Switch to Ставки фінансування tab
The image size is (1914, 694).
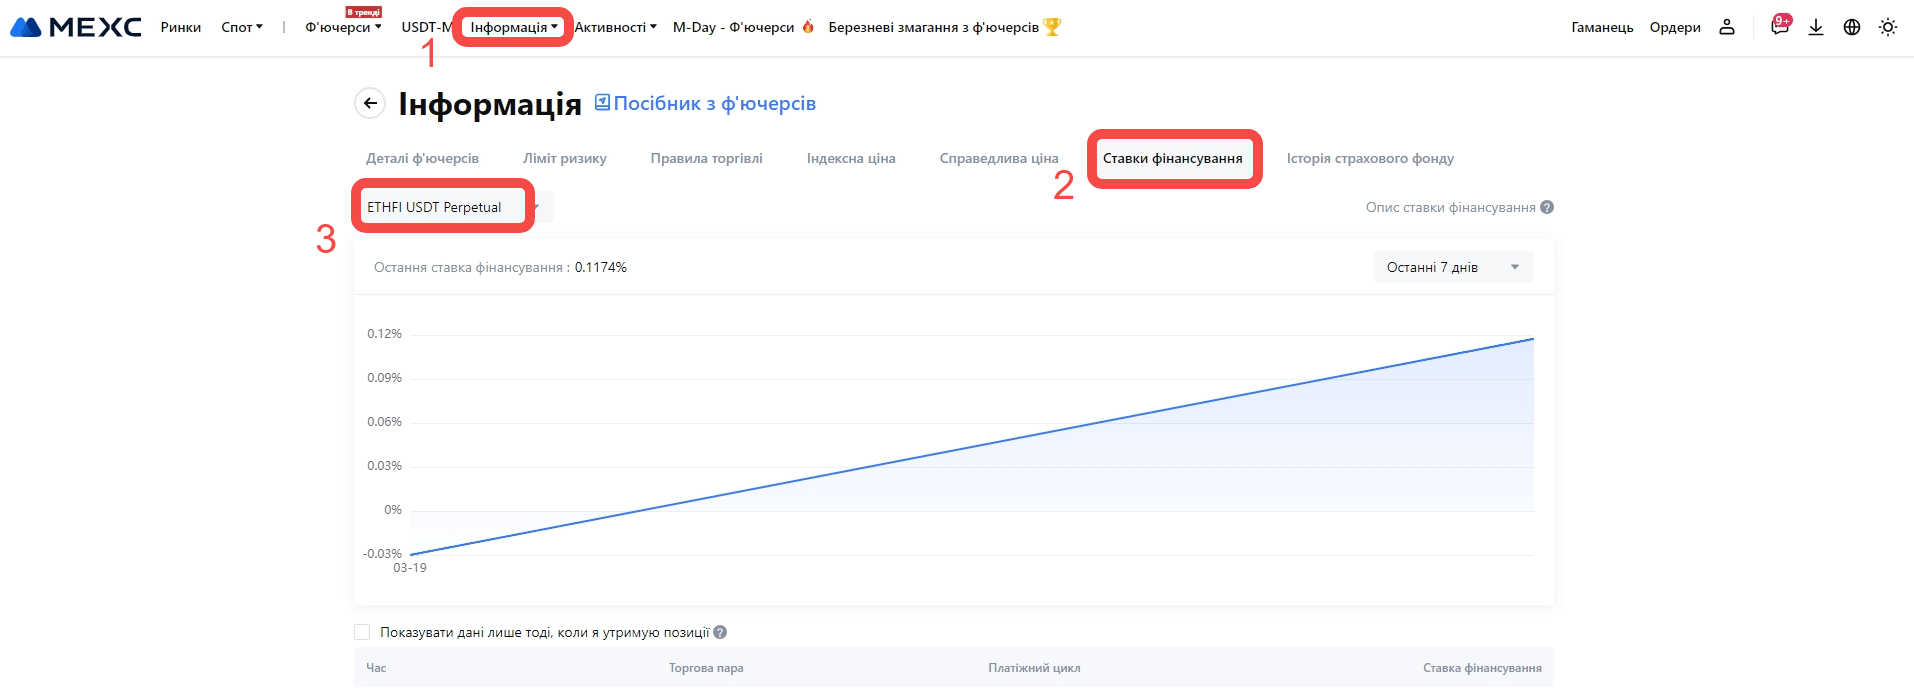tap(1172, 158)
